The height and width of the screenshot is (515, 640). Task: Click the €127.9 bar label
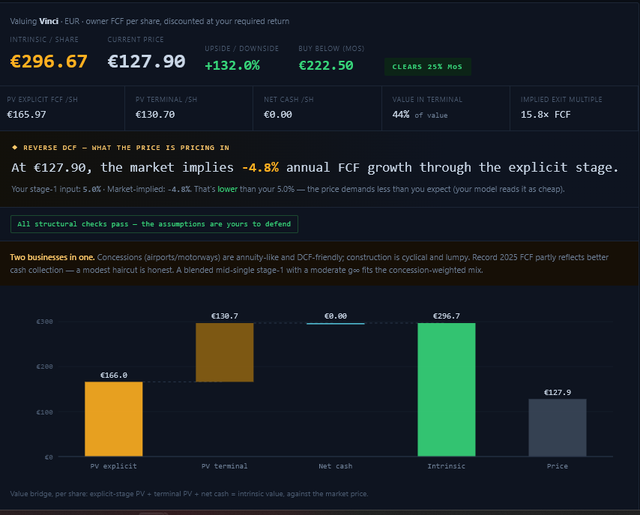pos(558,392)
